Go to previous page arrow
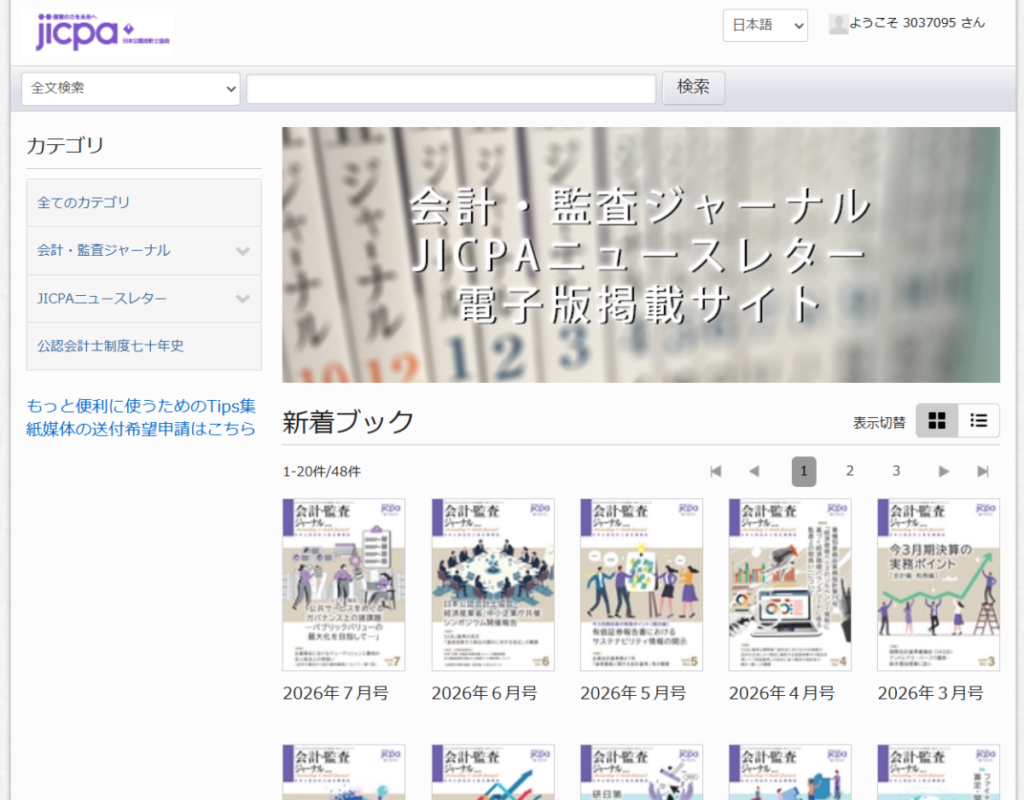Screen dimensions: 1024x800 click(x=754, y=472)
